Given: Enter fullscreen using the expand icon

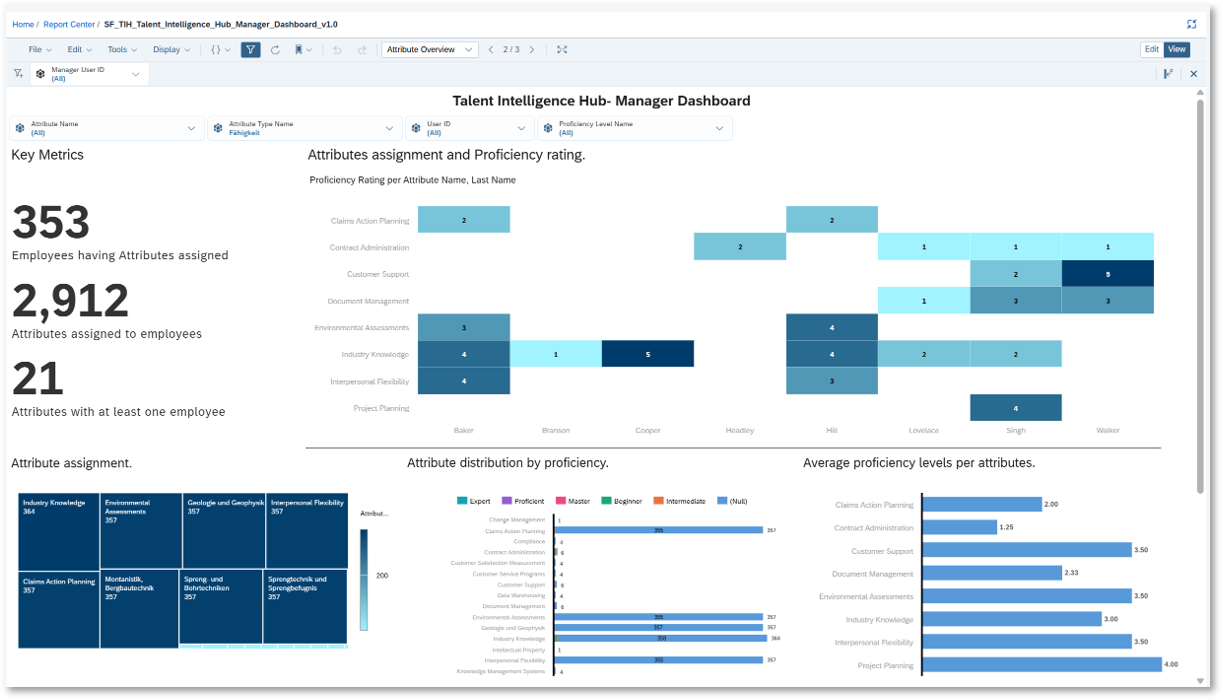Looking at the screenshot, I should click(x=562, y=49).
